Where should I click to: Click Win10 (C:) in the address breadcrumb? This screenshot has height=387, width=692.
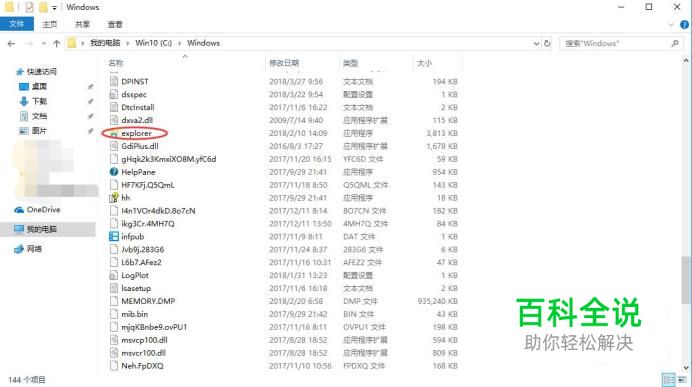click(x=153, y=43)
